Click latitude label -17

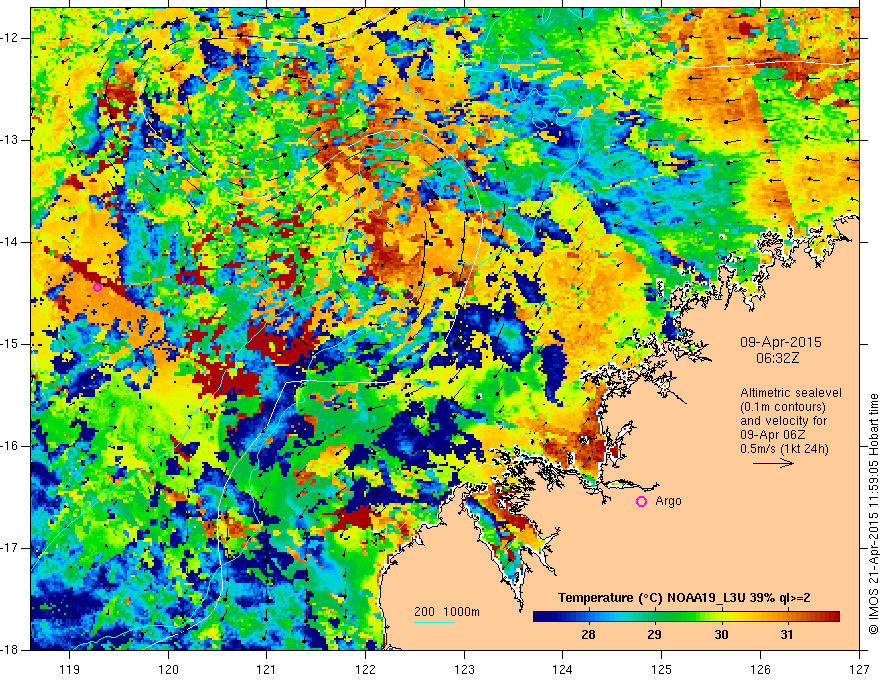[x=11, y=548]
